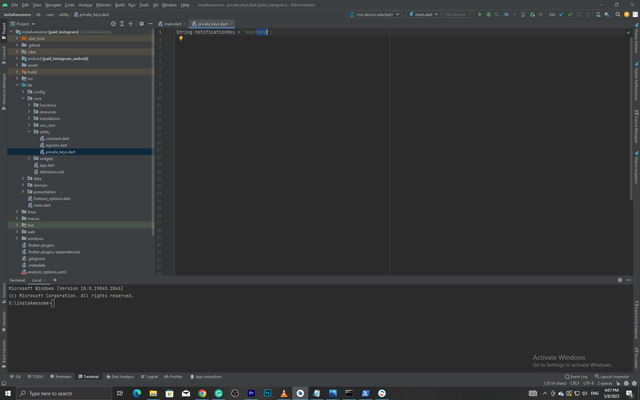Viewport: 640px width, 400px height.
Task: Open Git history clock icon
Action: pos(578,14)
